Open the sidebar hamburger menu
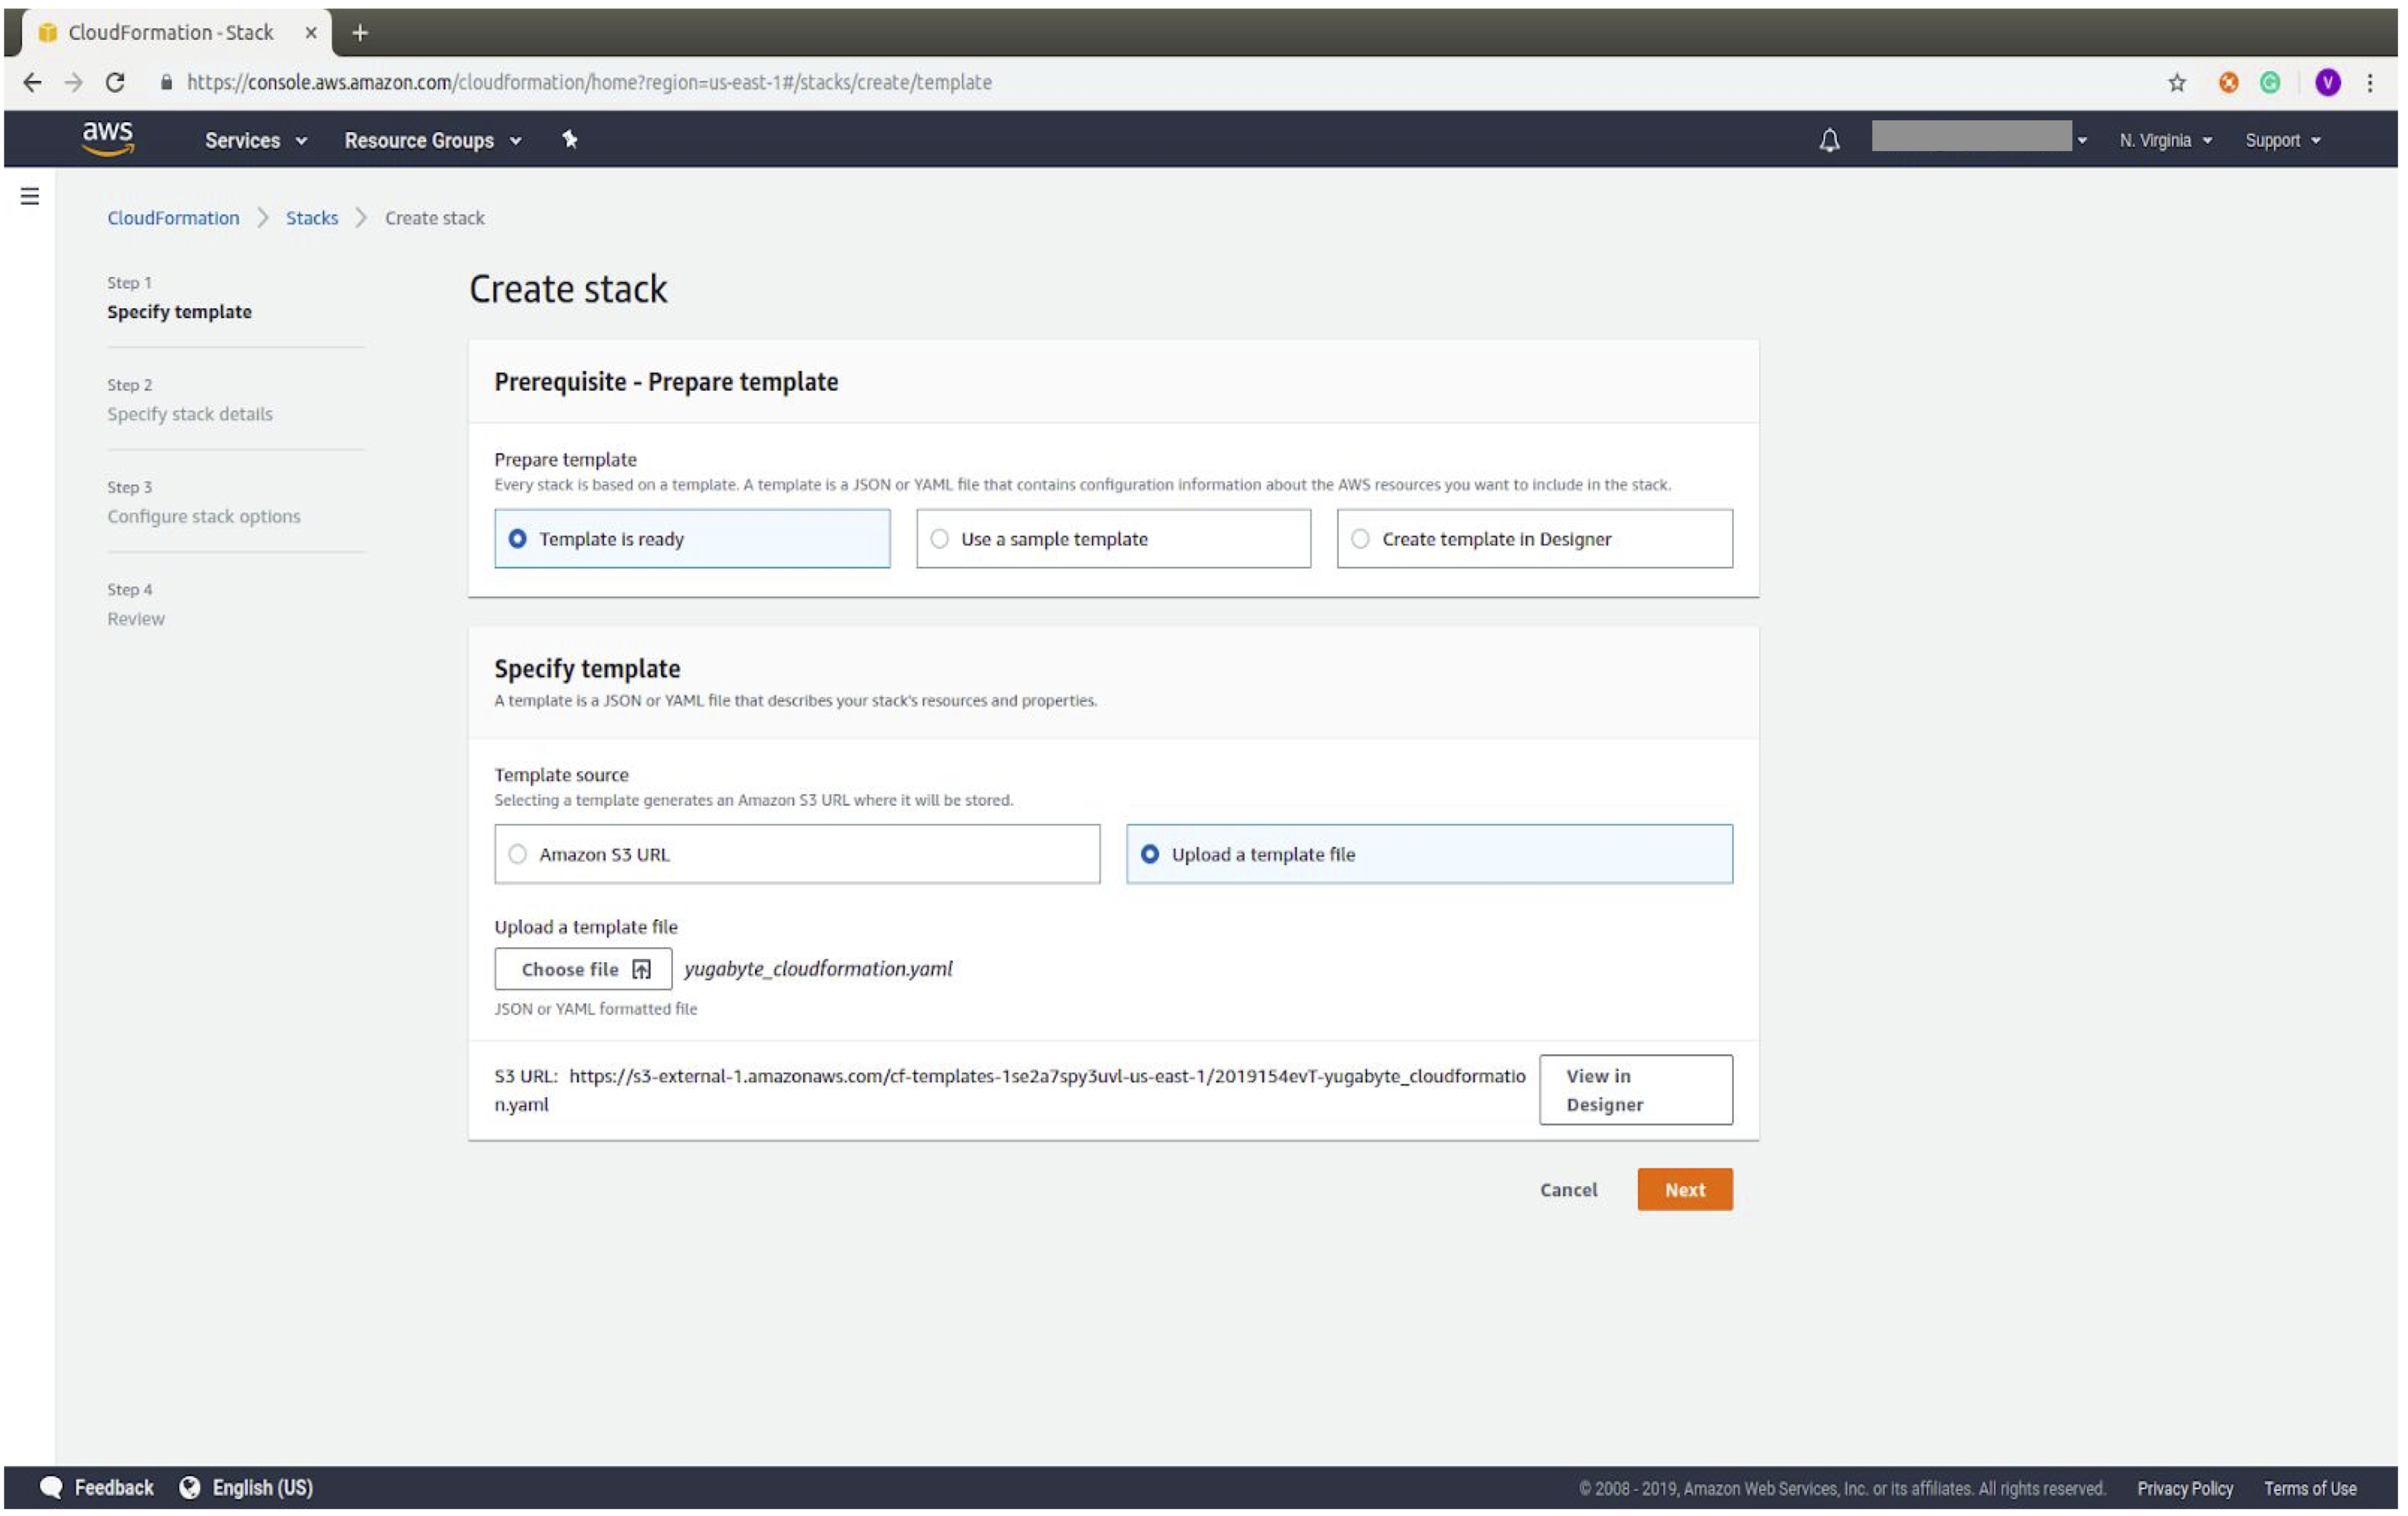The width and height of the screenshot is (2408, 1516). tap(31, 195)
